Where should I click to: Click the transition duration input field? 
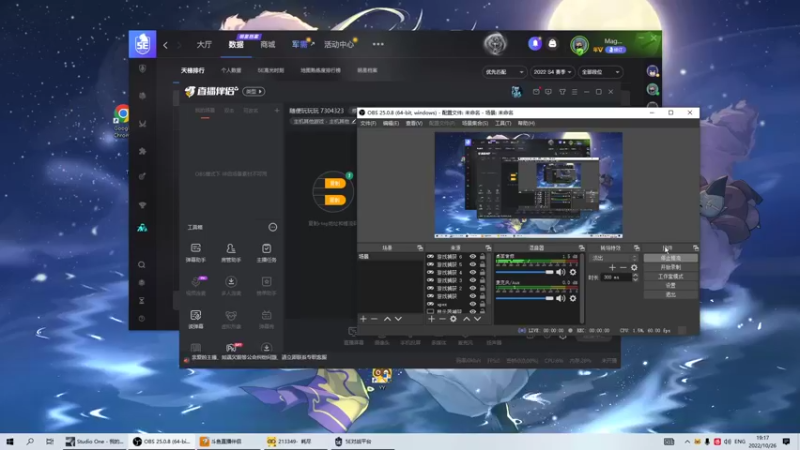pos(616,277)
